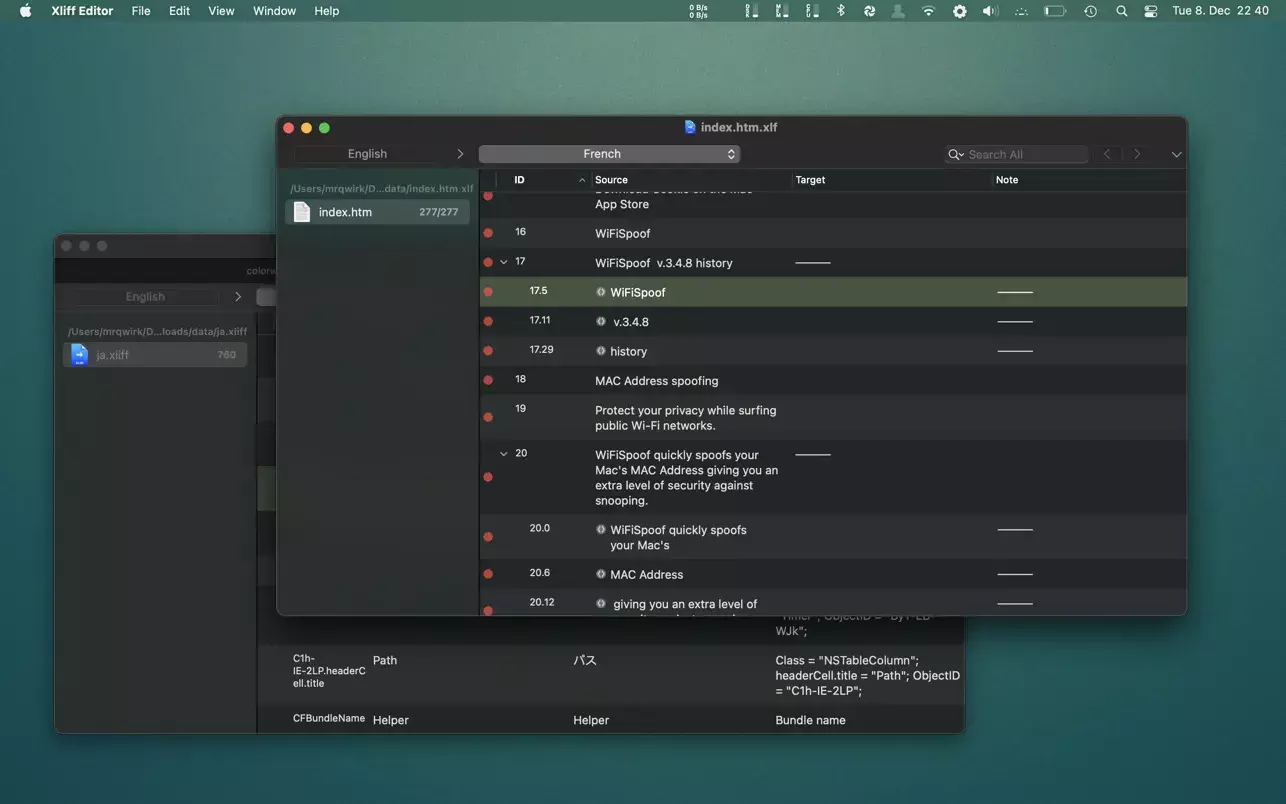
Task: Toggle red status indicator for row 17.11
Action: coord(488,322)
